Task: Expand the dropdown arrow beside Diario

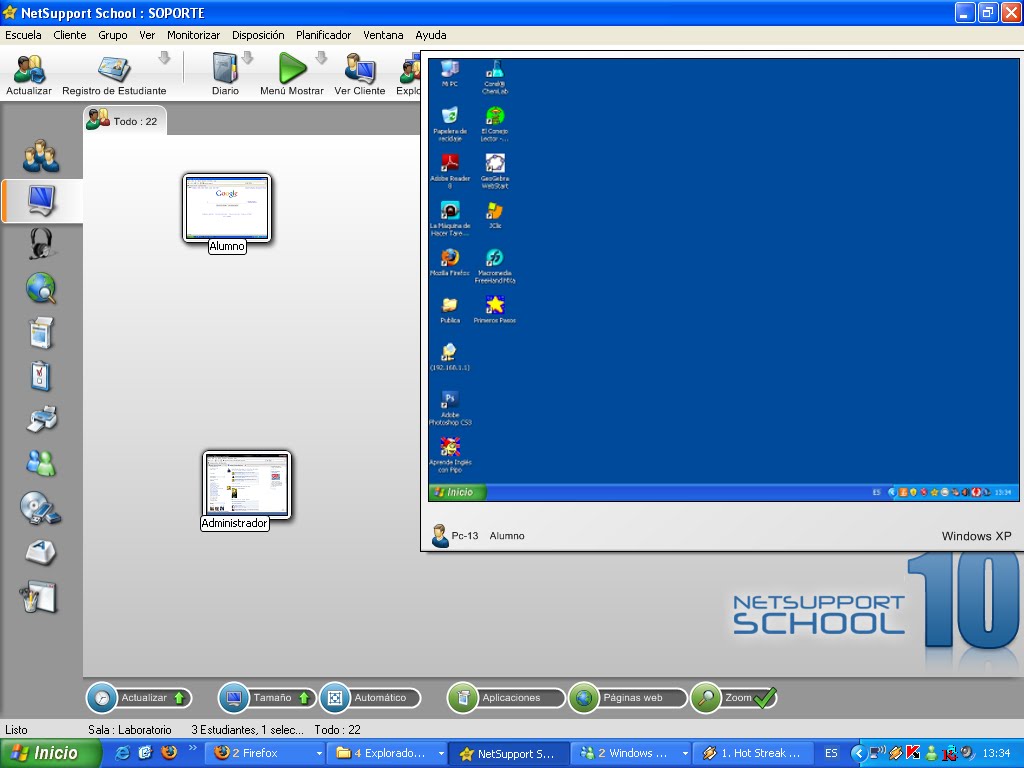Action: pyautogui.click(x=248, y=59)
